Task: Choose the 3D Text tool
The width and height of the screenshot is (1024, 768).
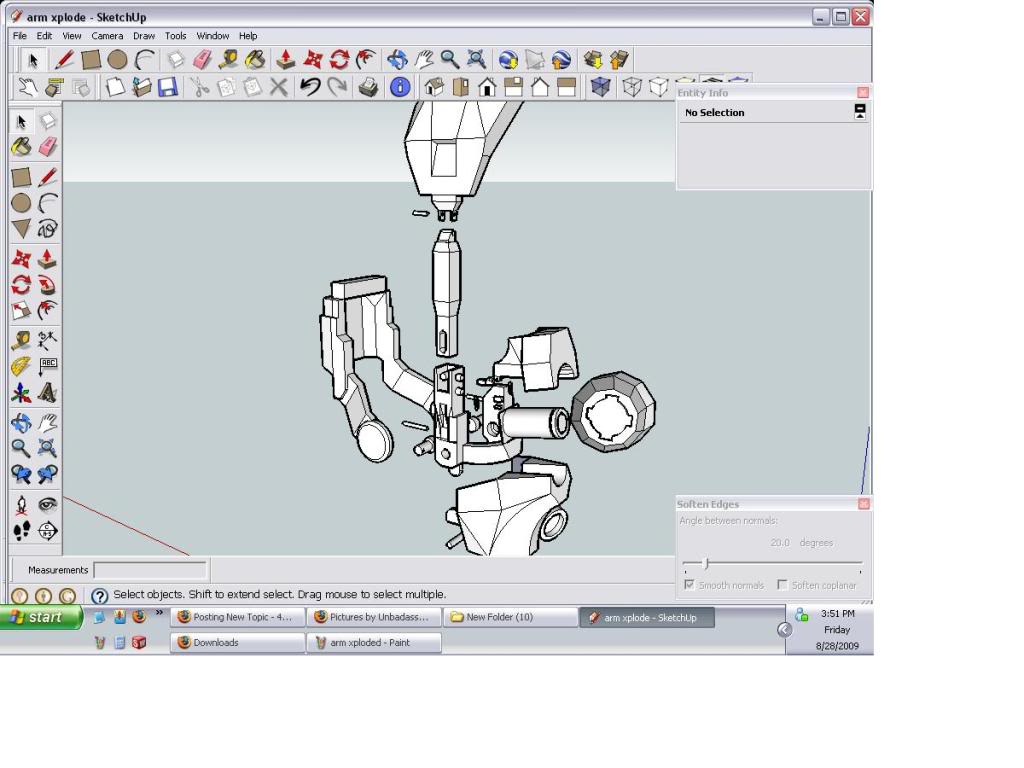Action: 47,392
